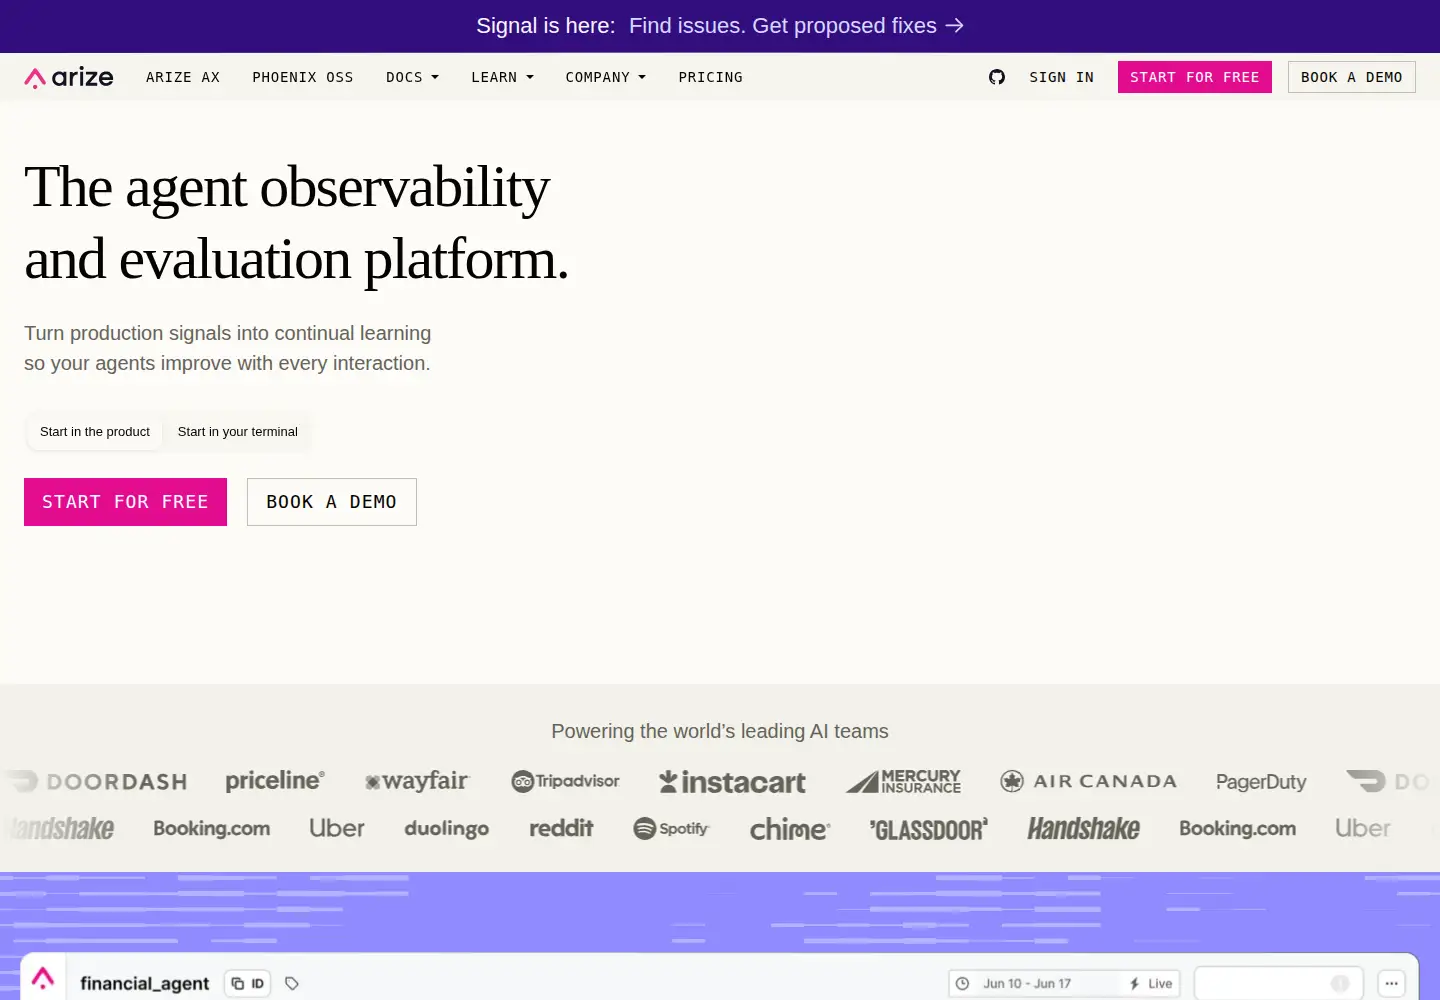Click navbar Start For Free button
Image resolution: width=1440 pixels, height=1000 pixels.
coord(1194,77)
